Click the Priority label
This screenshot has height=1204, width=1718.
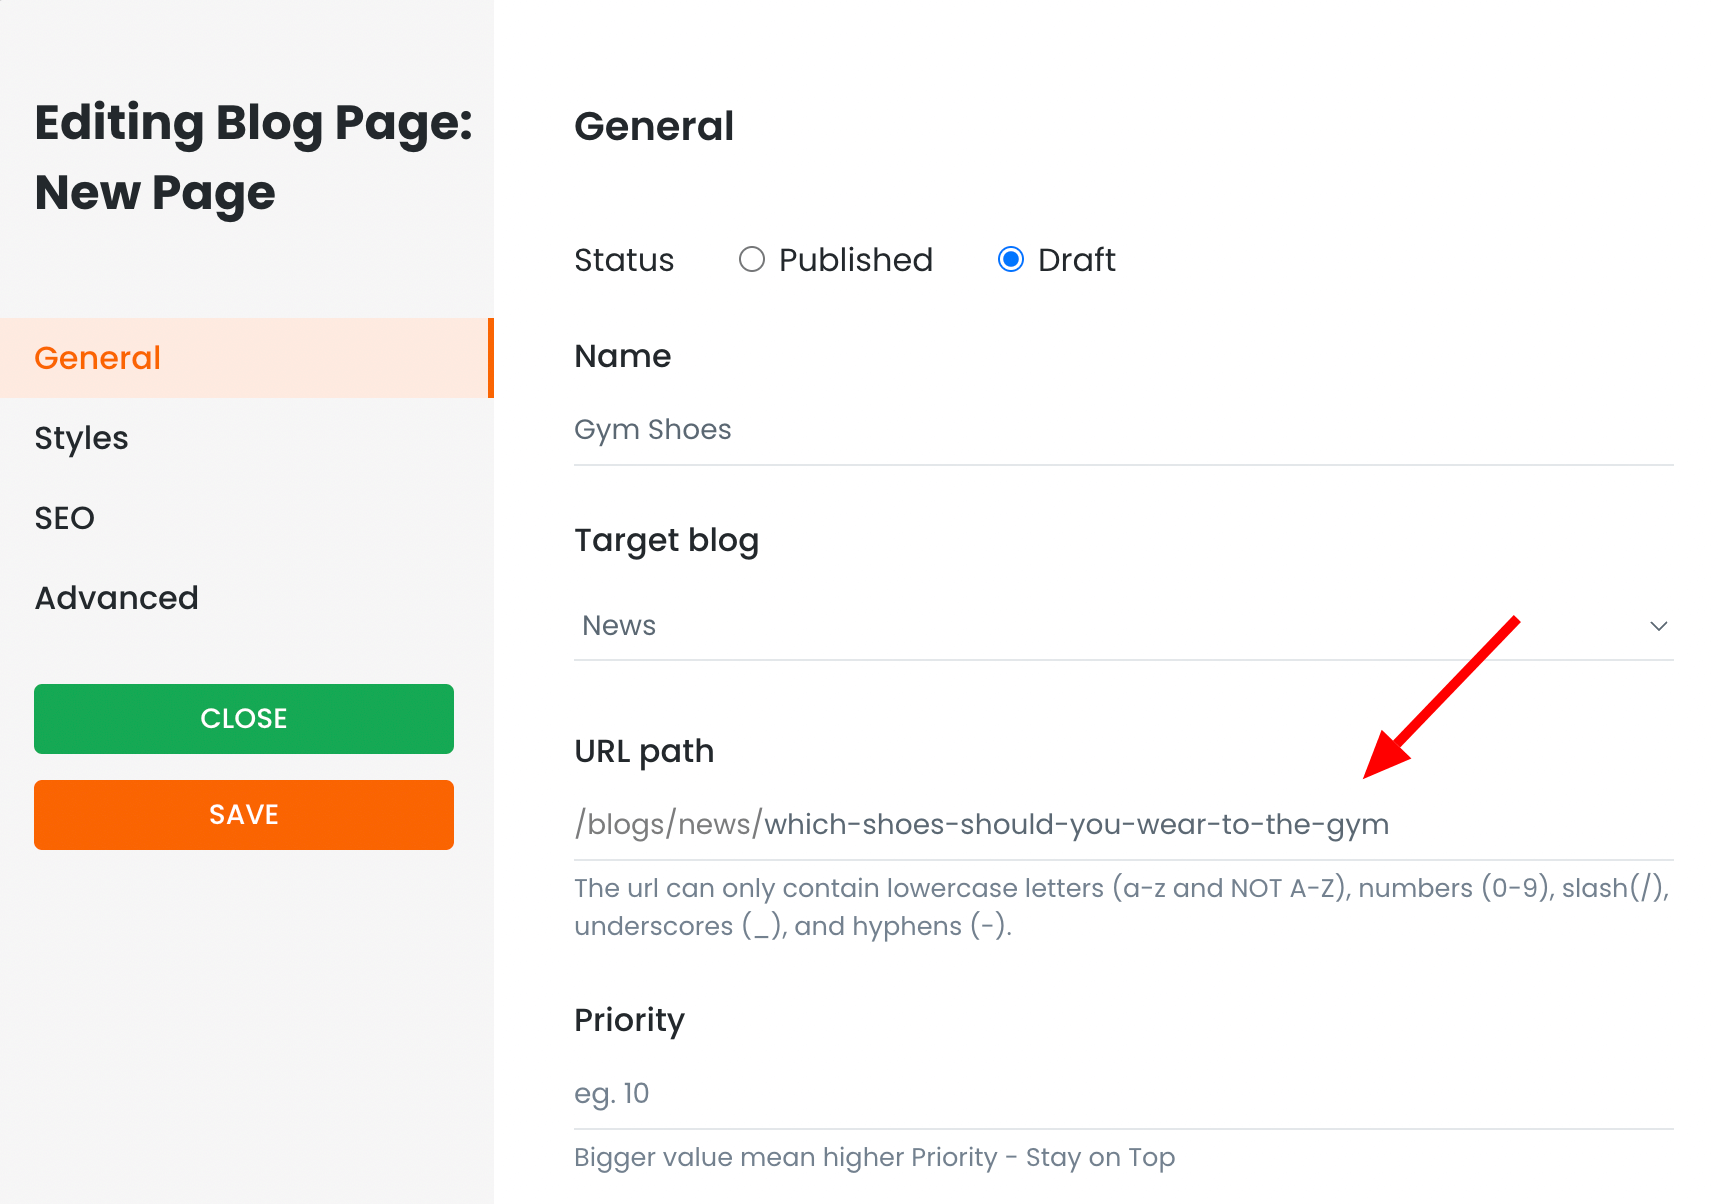tap(629, 1021)
